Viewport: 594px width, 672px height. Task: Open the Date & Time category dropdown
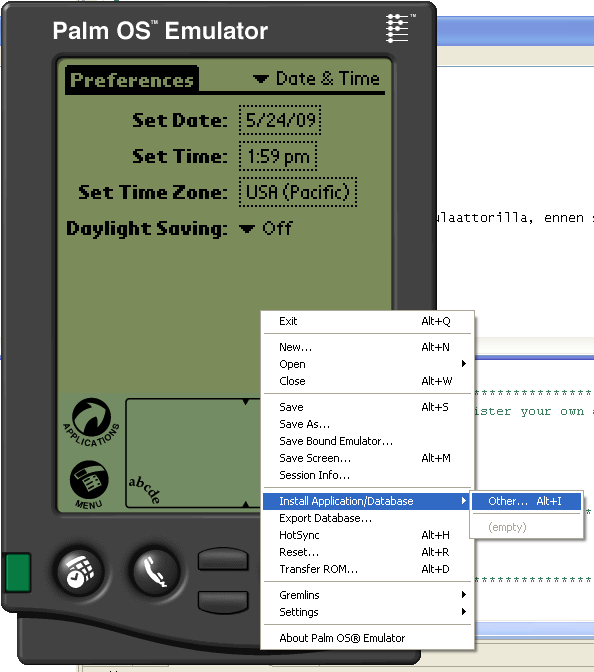[316, 79]
